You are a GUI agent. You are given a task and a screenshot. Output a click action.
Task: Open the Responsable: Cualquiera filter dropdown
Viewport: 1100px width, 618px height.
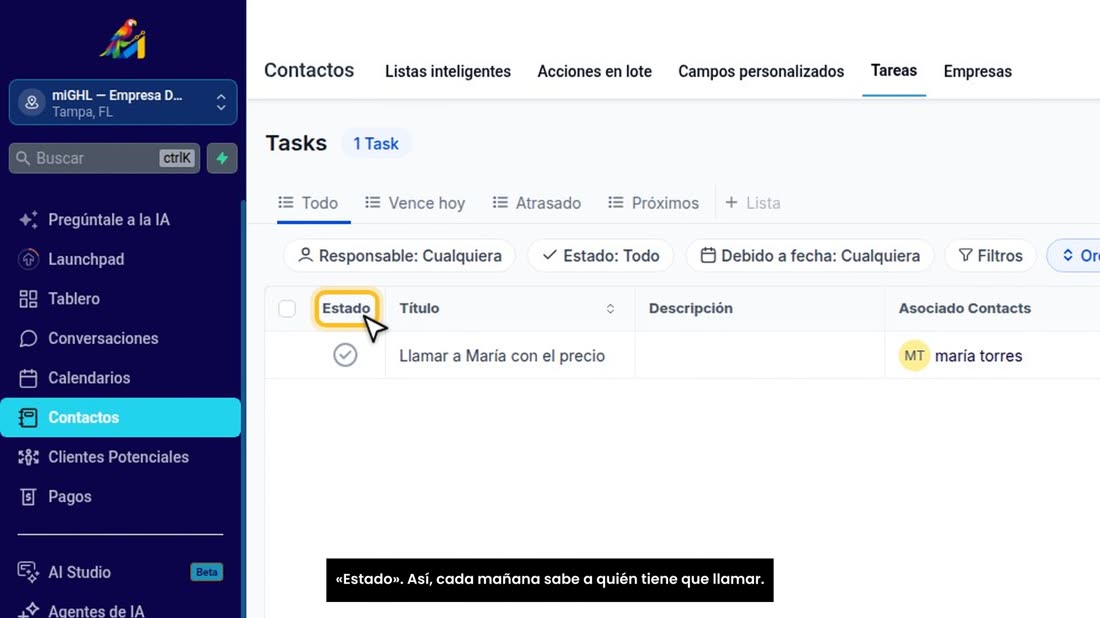pyautogui.click(x=400, y=256)
